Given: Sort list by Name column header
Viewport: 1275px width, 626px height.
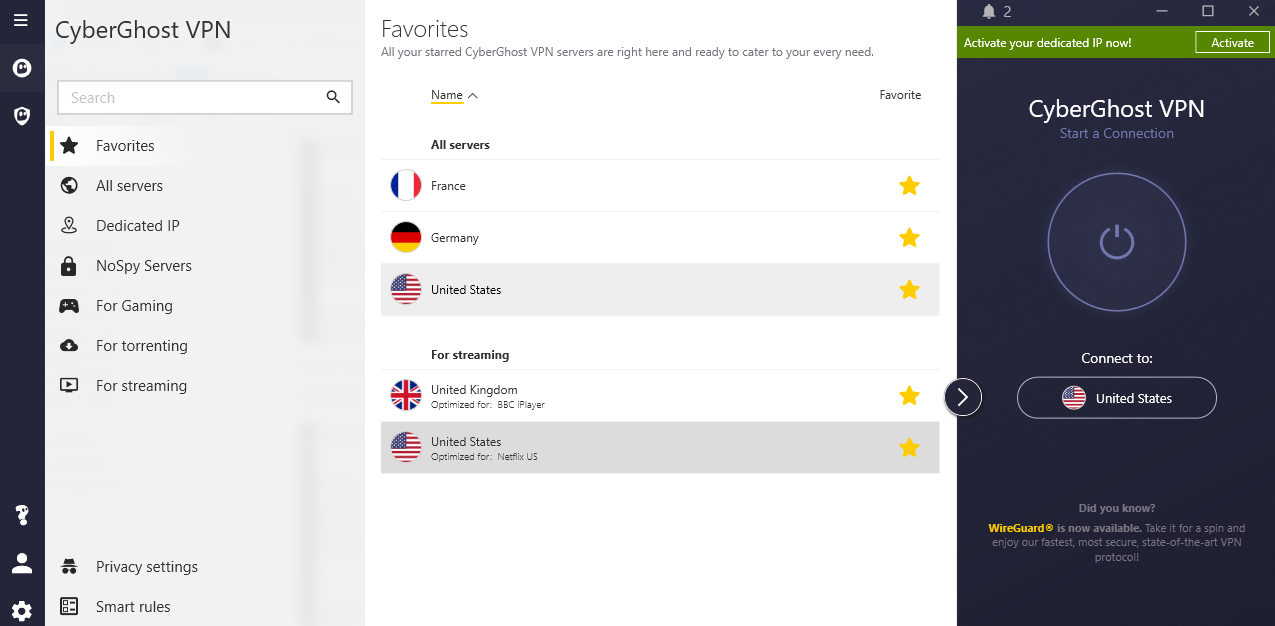Looking at the screenshot, I should [447, 96].
